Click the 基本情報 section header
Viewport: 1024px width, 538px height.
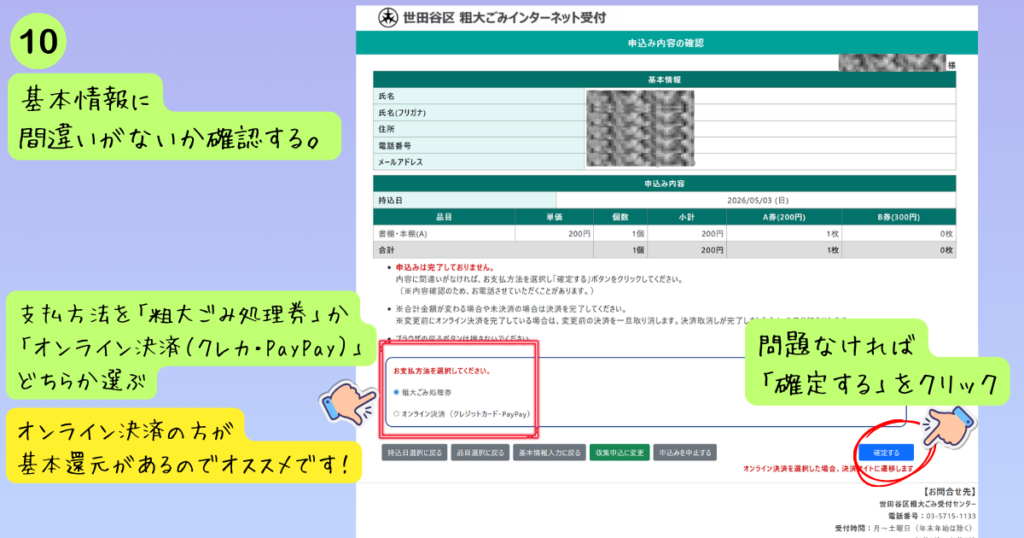pos(664,80)
